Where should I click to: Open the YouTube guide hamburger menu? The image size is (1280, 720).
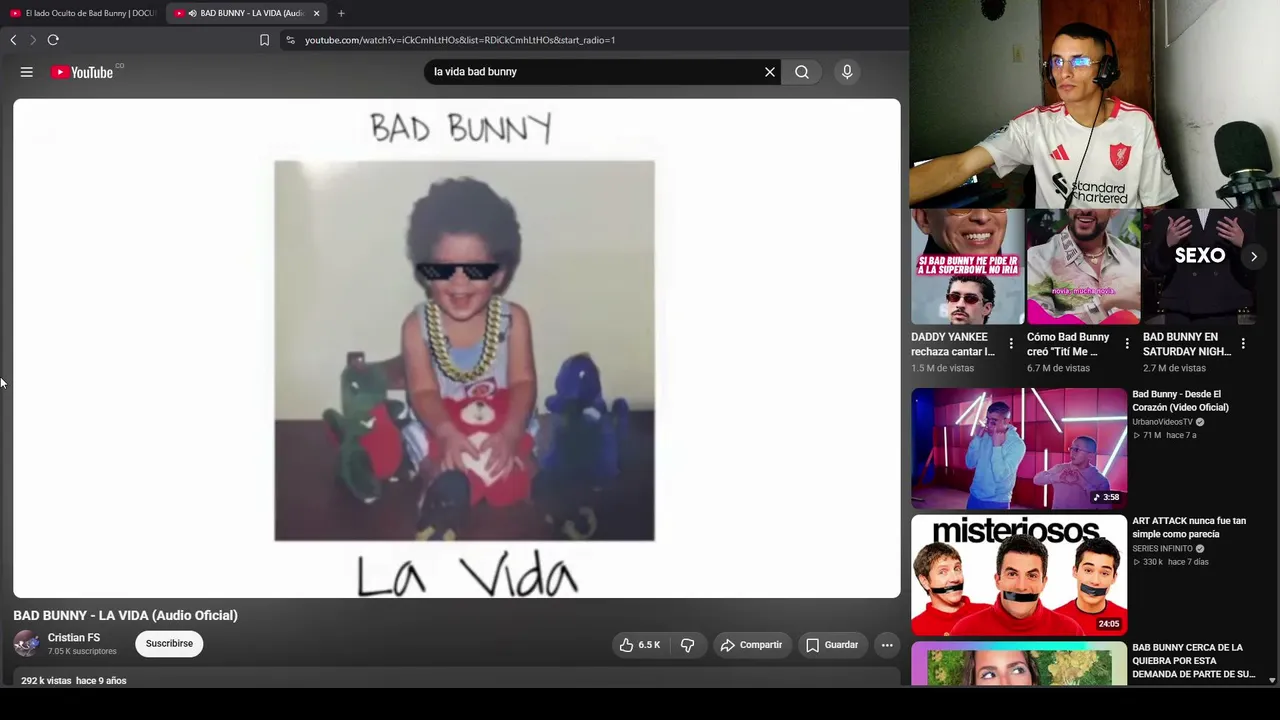pyautogui.click(x=27, y=72)
